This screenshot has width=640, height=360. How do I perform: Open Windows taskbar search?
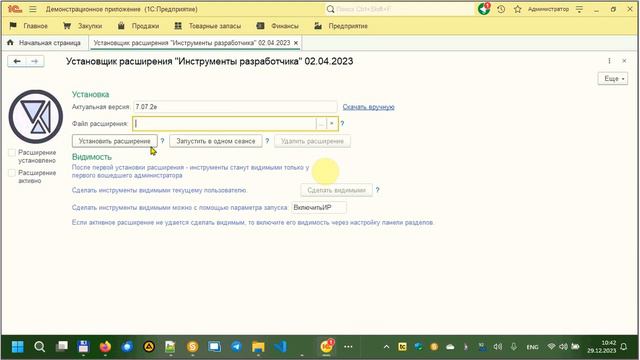[x=40, y=347]
